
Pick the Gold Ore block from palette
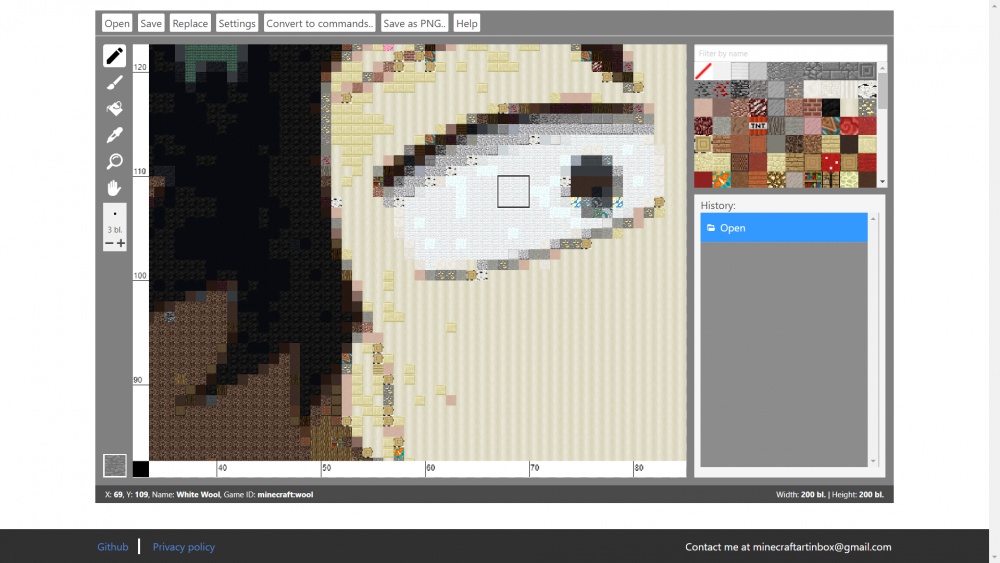point(867,107)
